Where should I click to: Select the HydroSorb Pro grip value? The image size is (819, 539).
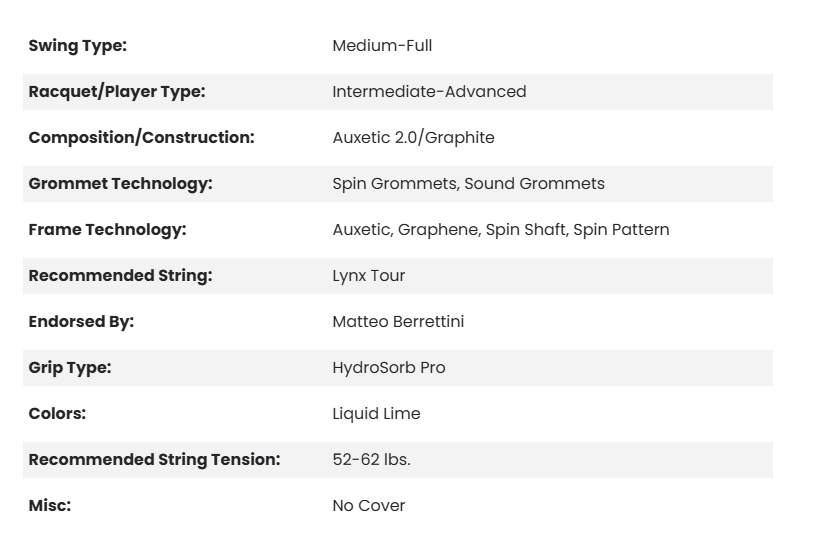(x=388, y=368)
